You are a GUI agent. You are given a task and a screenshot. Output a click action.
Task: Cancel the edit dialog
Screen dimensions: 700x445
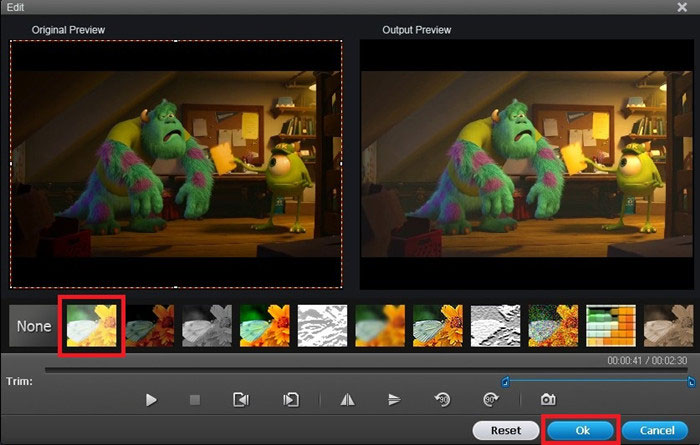(655, 430)
